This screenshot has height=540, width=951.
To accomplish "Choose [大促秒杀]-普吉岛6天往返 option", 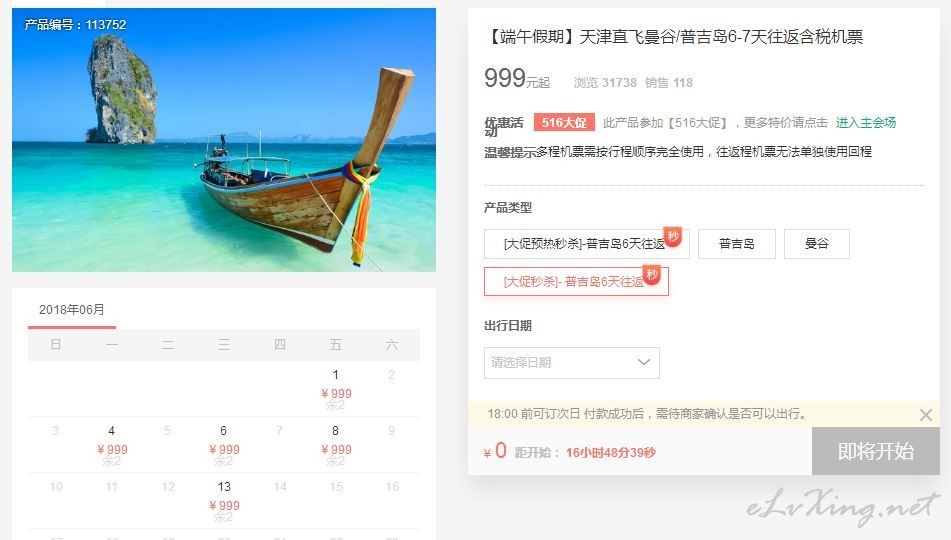I will click(576, 282).
